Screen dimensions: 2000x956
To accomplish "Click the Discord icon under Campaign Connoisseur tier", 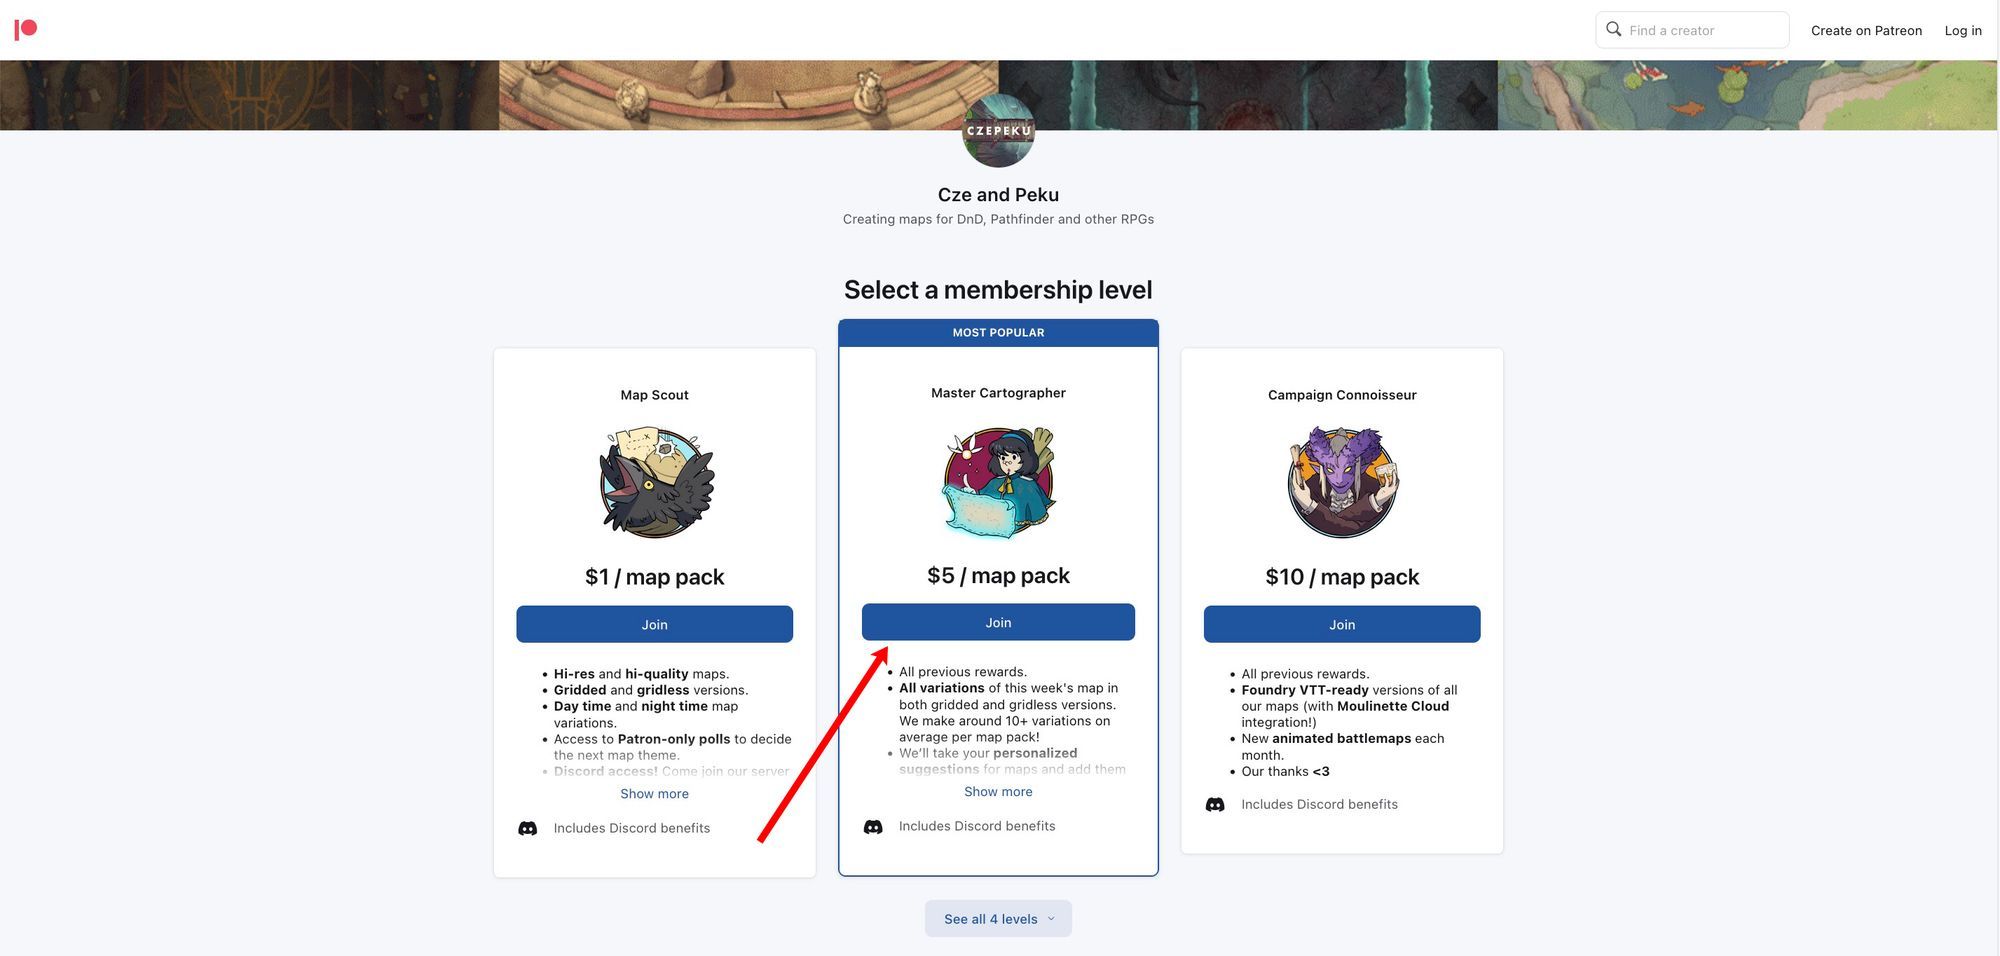I will tap(1215, 804).
